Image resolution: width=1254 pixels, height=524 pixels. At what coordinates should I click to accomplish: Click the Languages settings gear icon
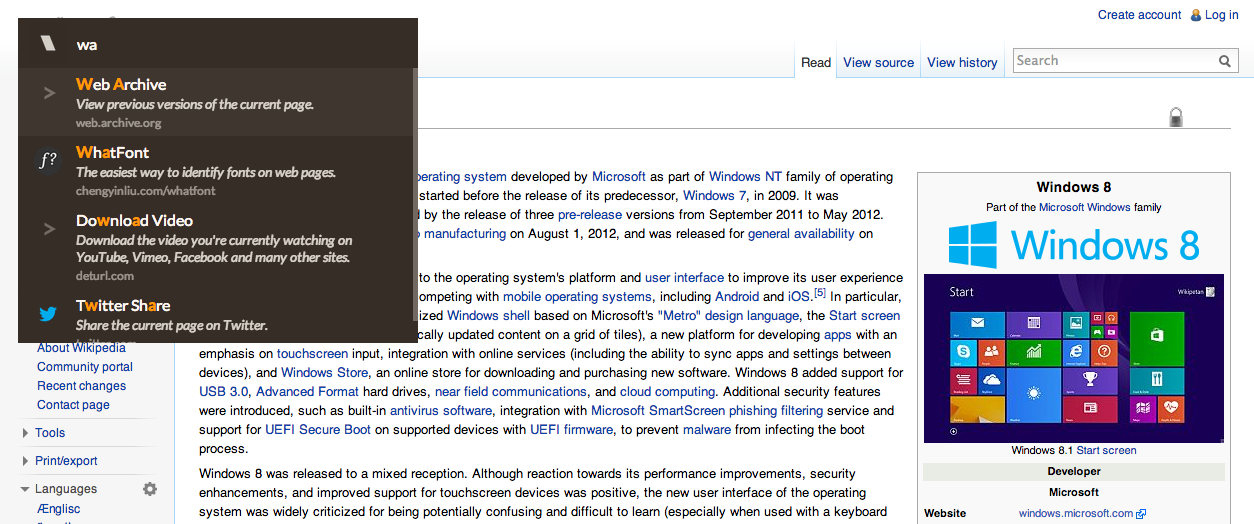[150, 489]
